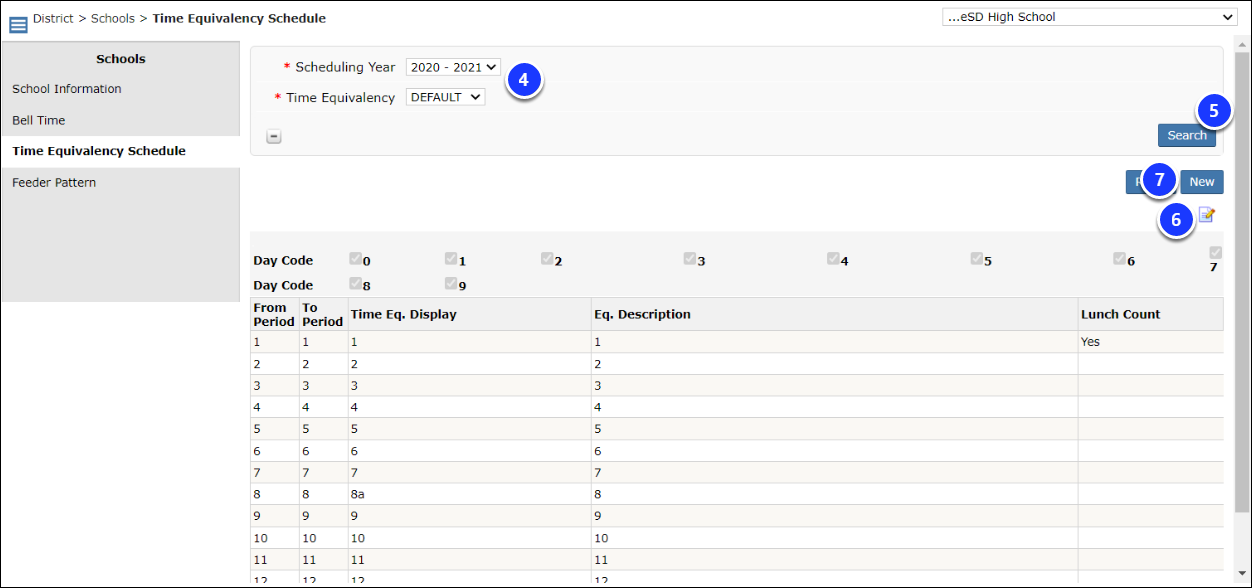Toggle Day Code 5 checkbox
The image size is (1252, 588).
(x=977, y=258)
